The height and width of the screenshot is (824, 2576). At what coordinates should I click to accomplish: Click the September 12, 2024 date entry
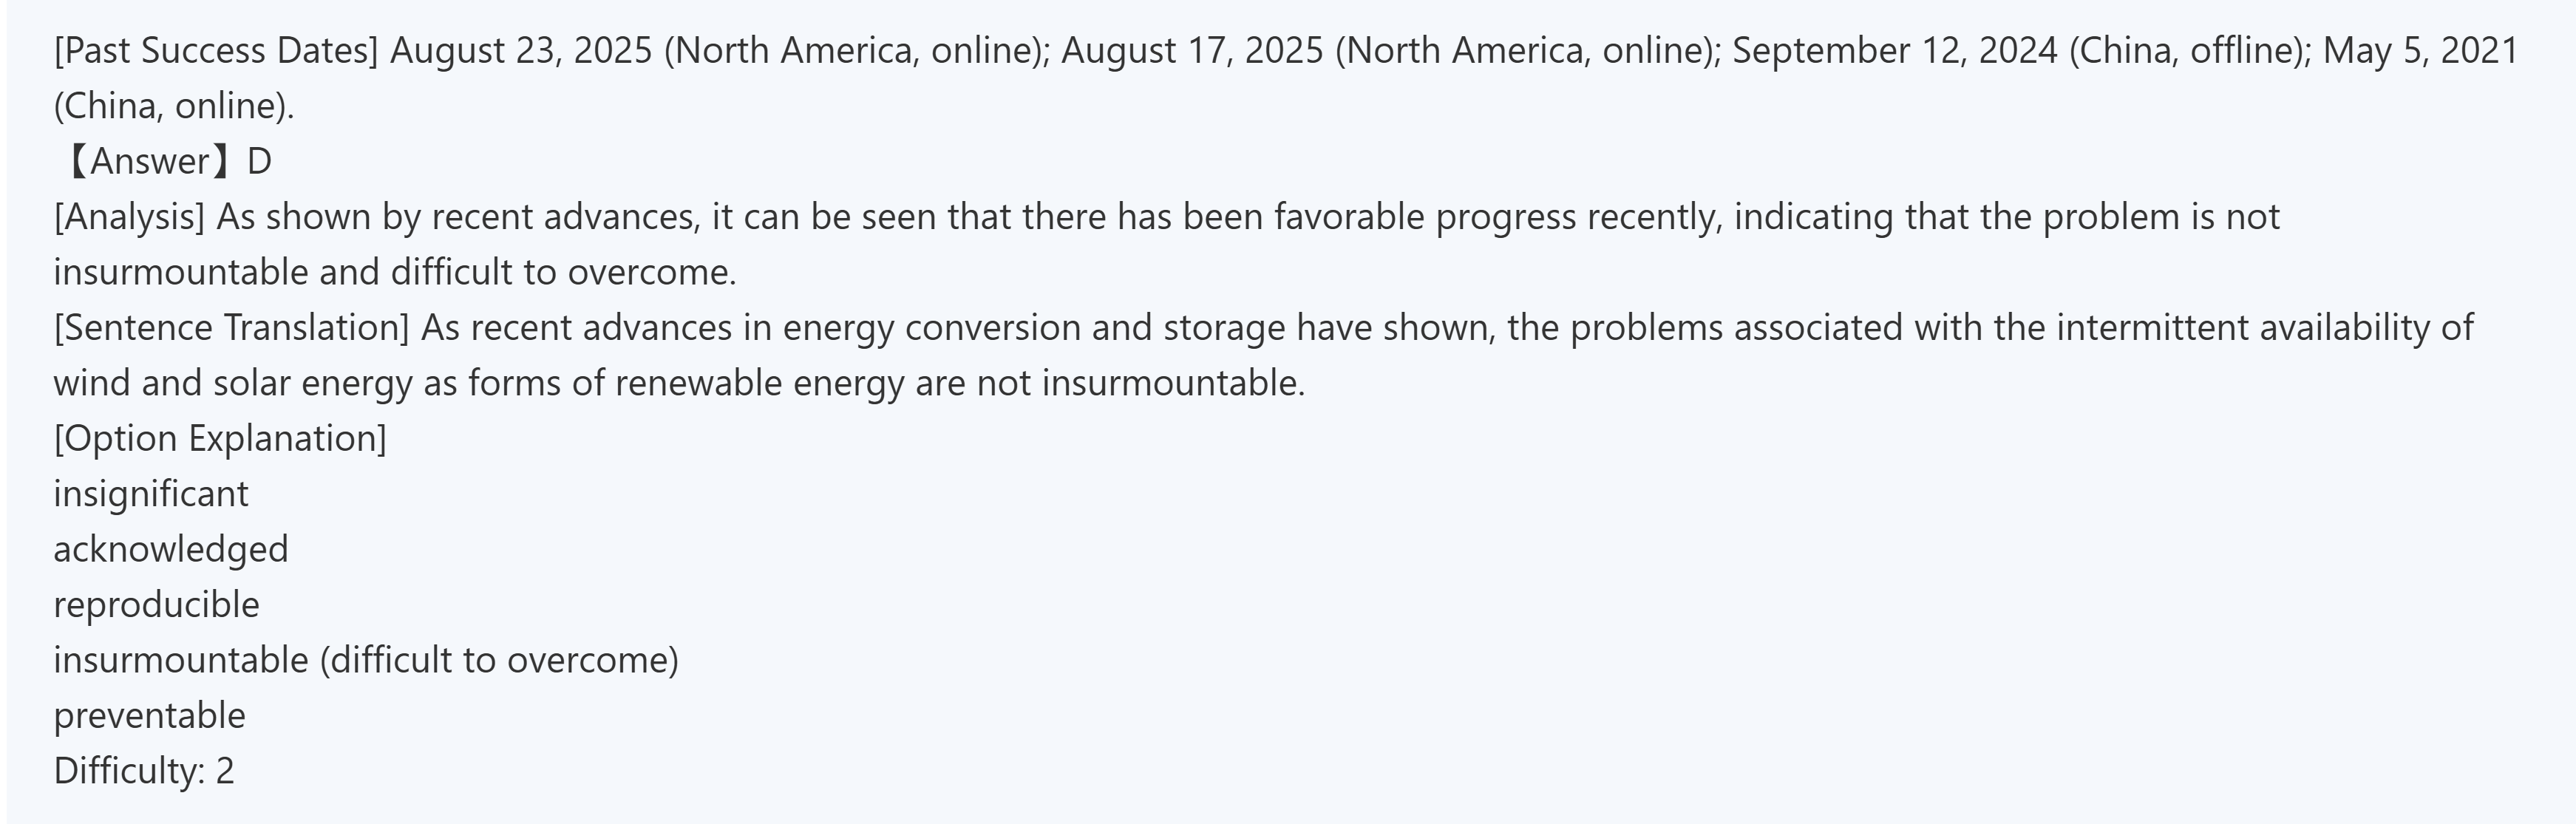pyautogui.click(x=1894, y=50)
